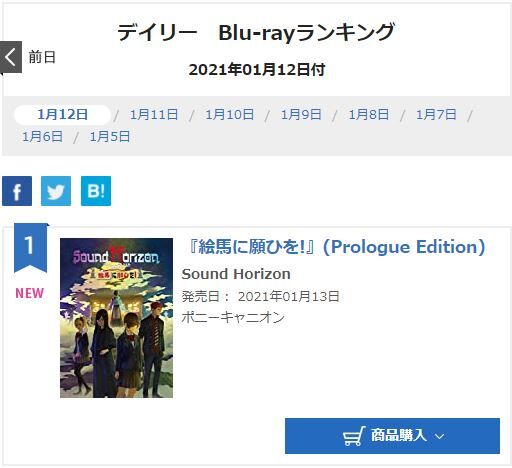The image size is (512, 468).
Task: Go to the 1月8日 ranking
Action: coord(369,115)
